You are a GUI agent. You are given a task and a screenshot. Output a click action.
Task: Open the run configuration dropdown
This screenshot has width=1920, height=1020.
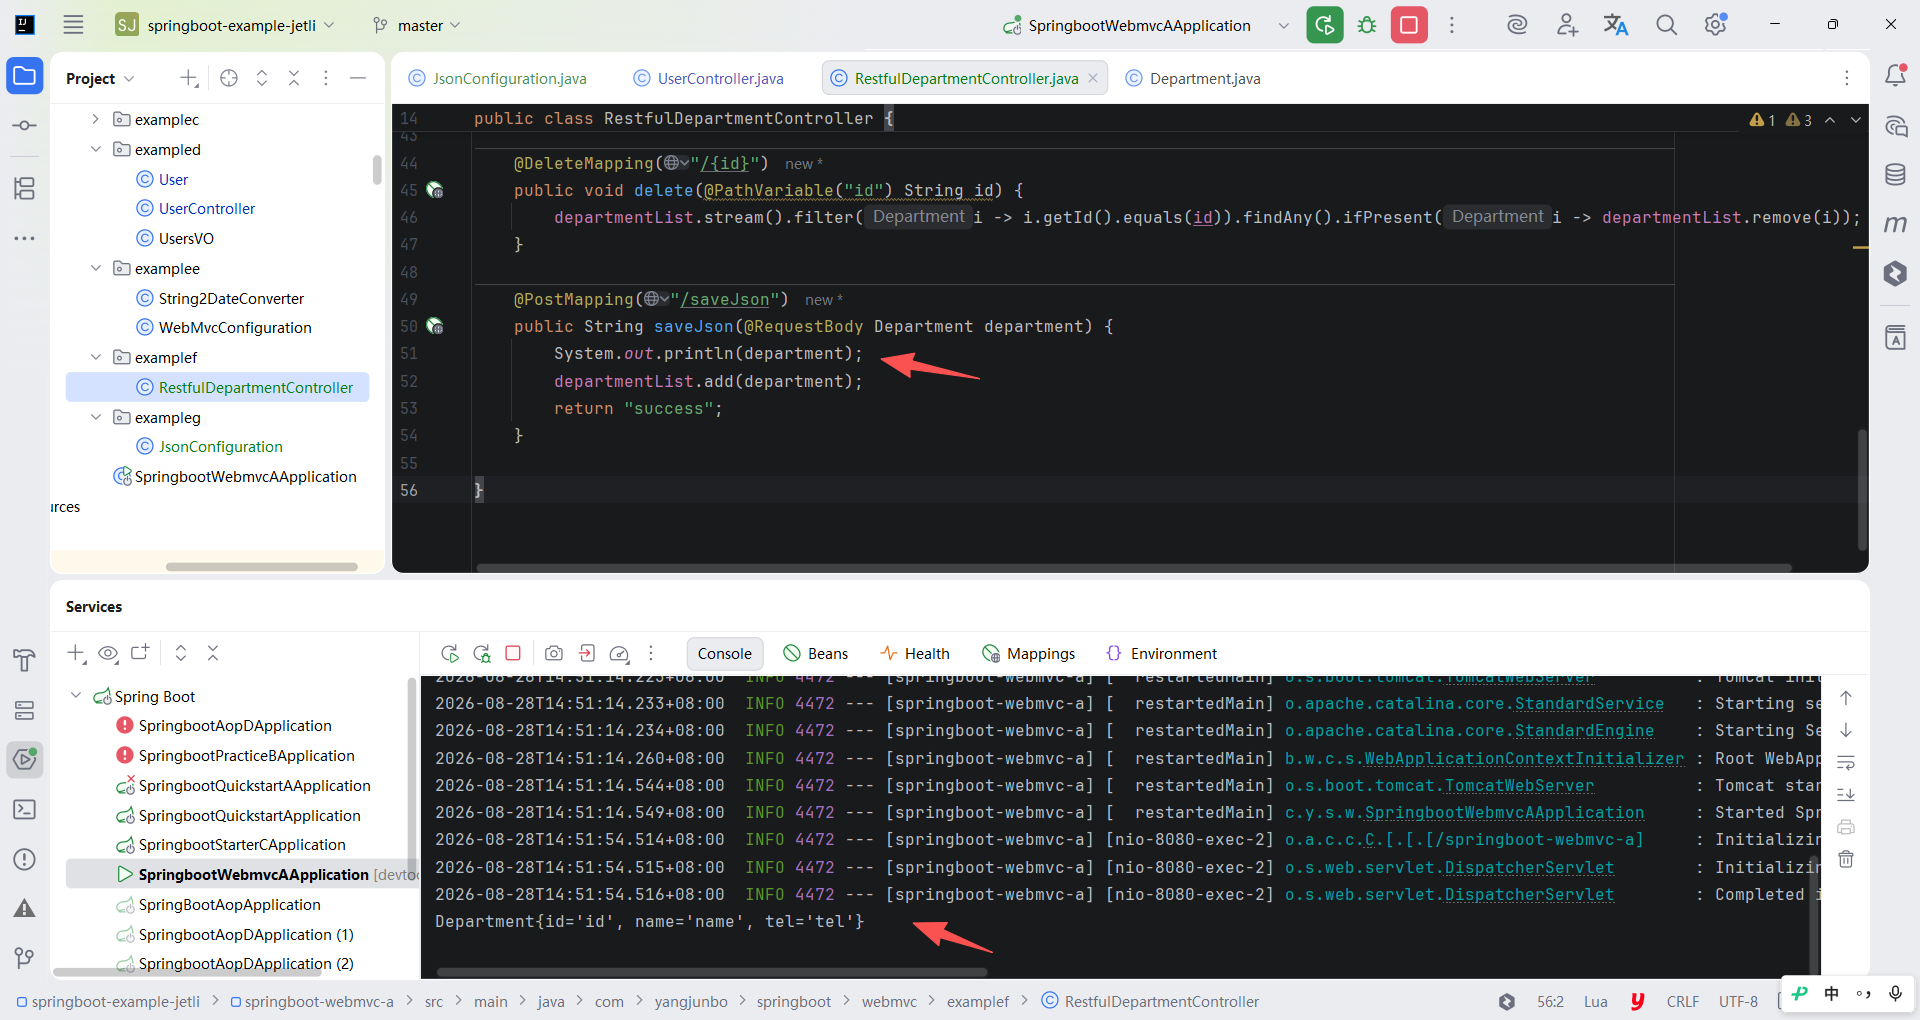(x=1284, y=25)
